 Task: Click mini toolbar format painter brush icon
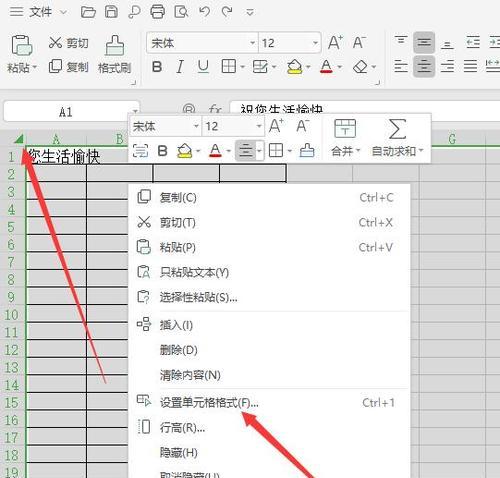pyautogui.click(x=307, y=151)
